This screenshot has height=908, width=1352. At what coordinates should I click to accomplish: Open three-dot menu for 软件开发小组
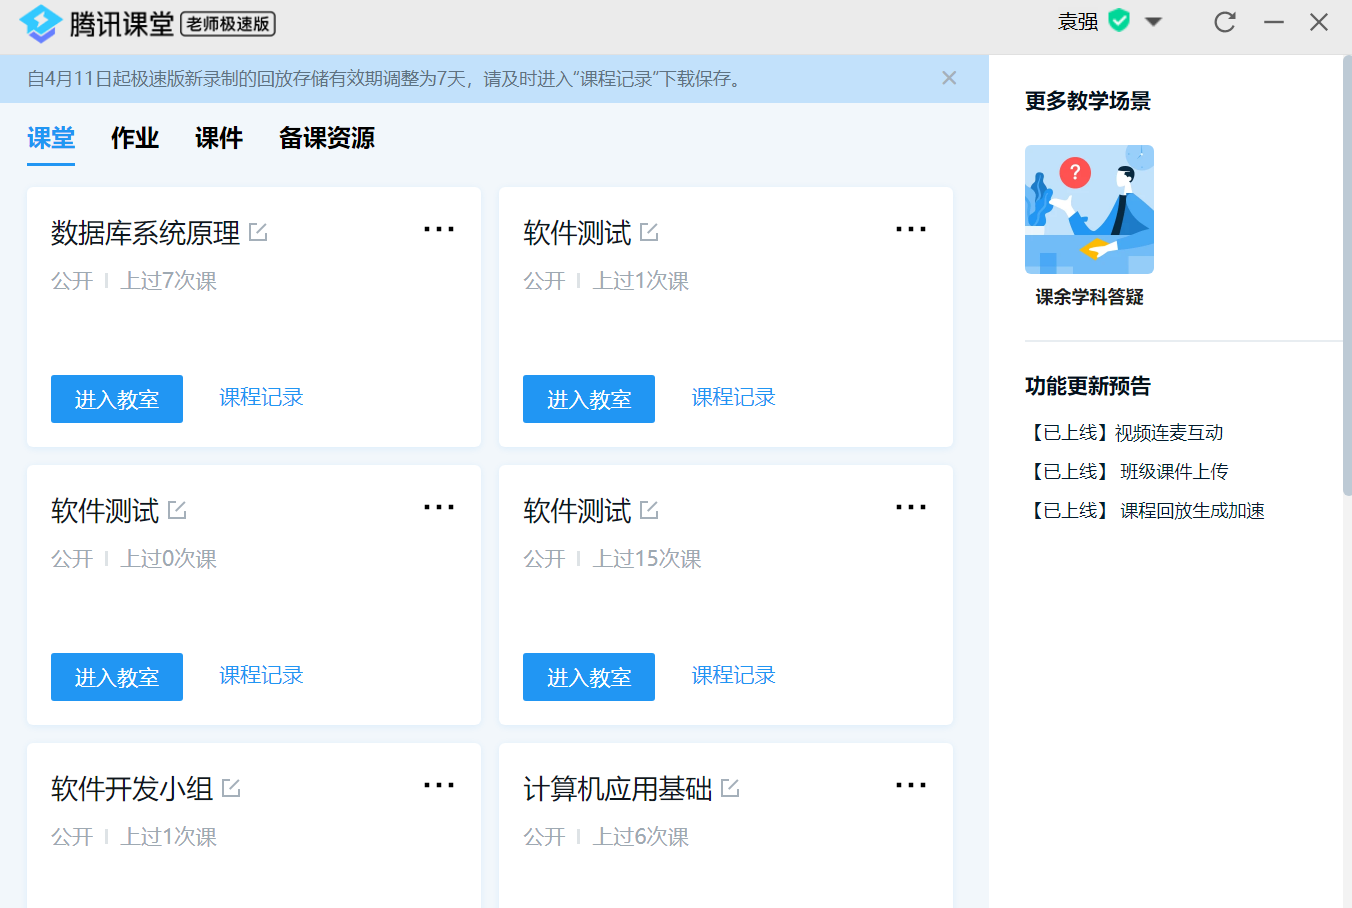[438, 785]
